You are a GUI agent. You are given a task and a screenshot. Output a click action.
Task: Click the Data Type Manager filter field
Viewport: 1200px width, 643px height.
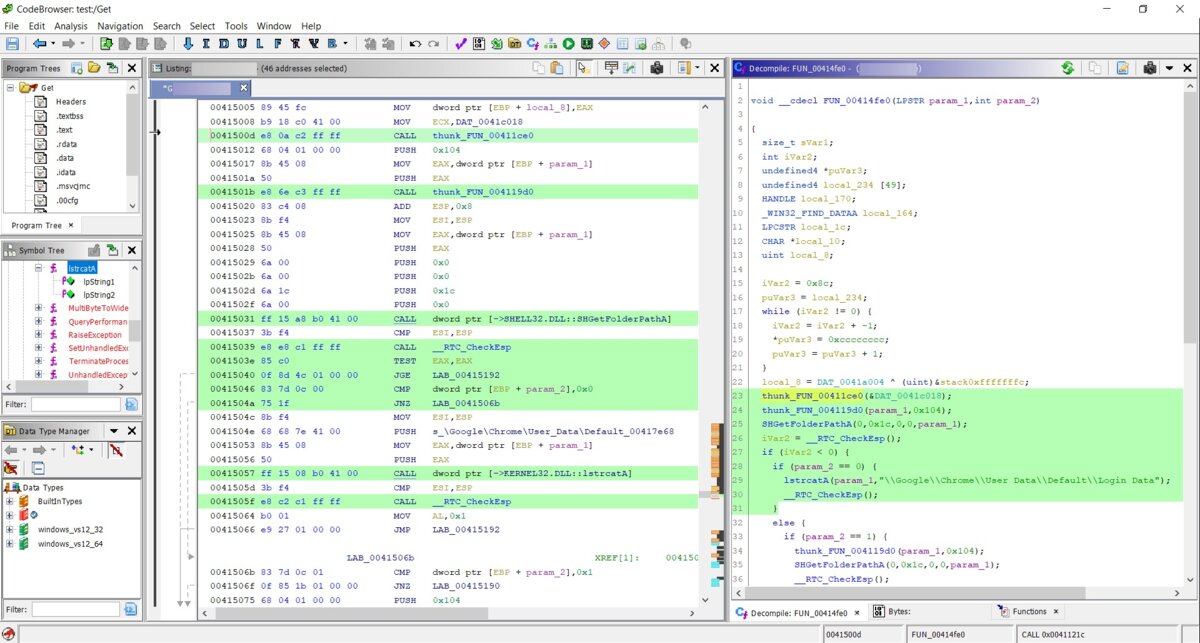[75, 609]
